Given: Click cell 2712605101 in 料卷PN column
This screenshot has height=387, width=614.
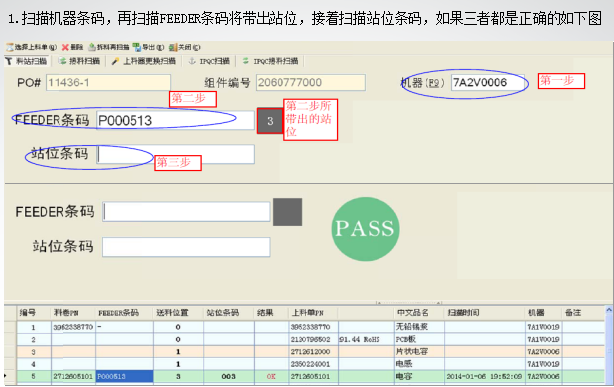Looking at the screenshot, I should 73,377.
